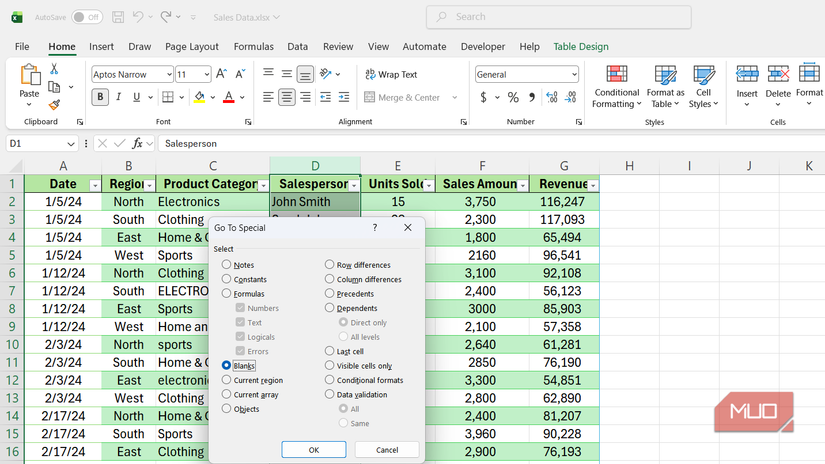This screenshot has height=464, width=825.
Task: Expand the Name Box dropdown arrow
Action: click(71, 144)
